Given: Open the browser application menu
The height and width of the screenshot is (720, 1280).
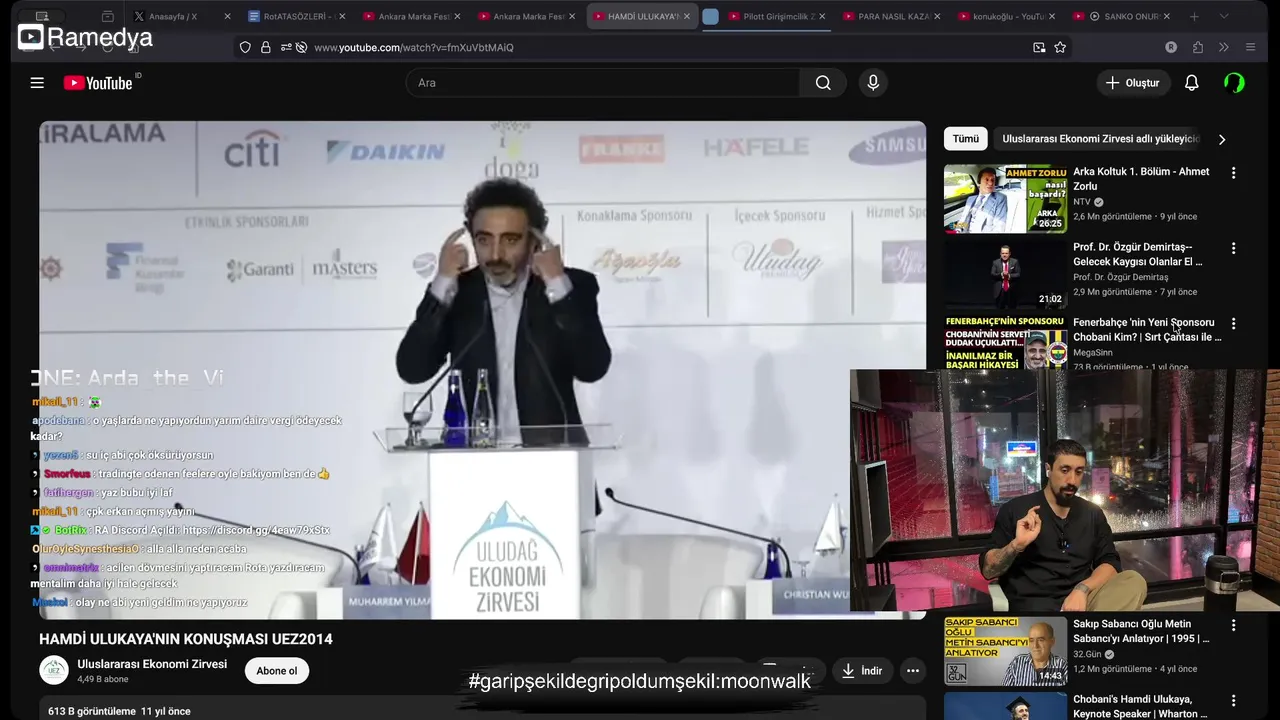Looking at the screenshot, I should point(1250,47).
